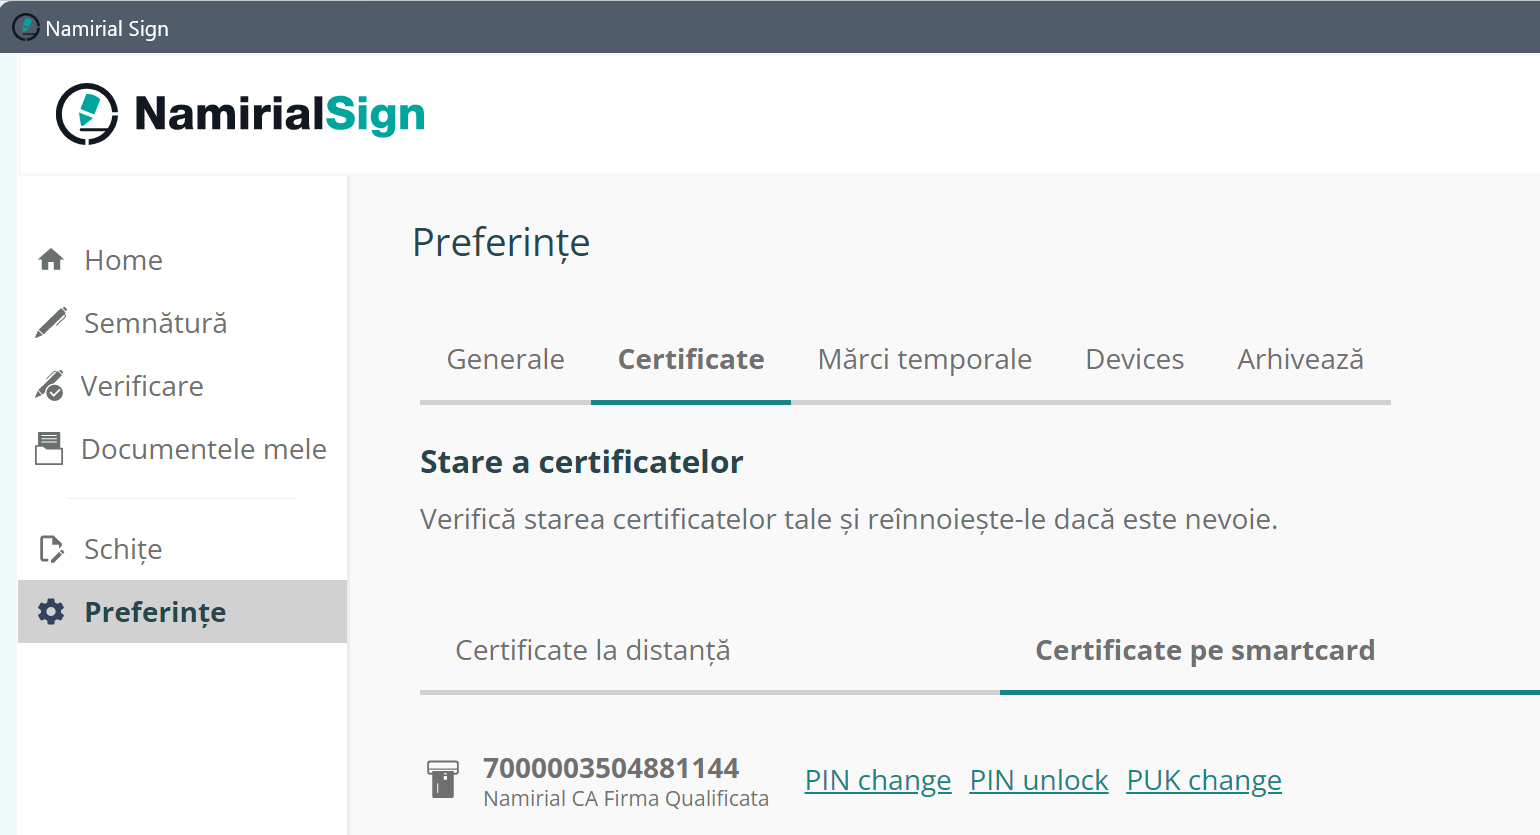1540x835 pixels.
Task: Select Certificate pe smartcard sub-tab
Action: pos(1205,650)
